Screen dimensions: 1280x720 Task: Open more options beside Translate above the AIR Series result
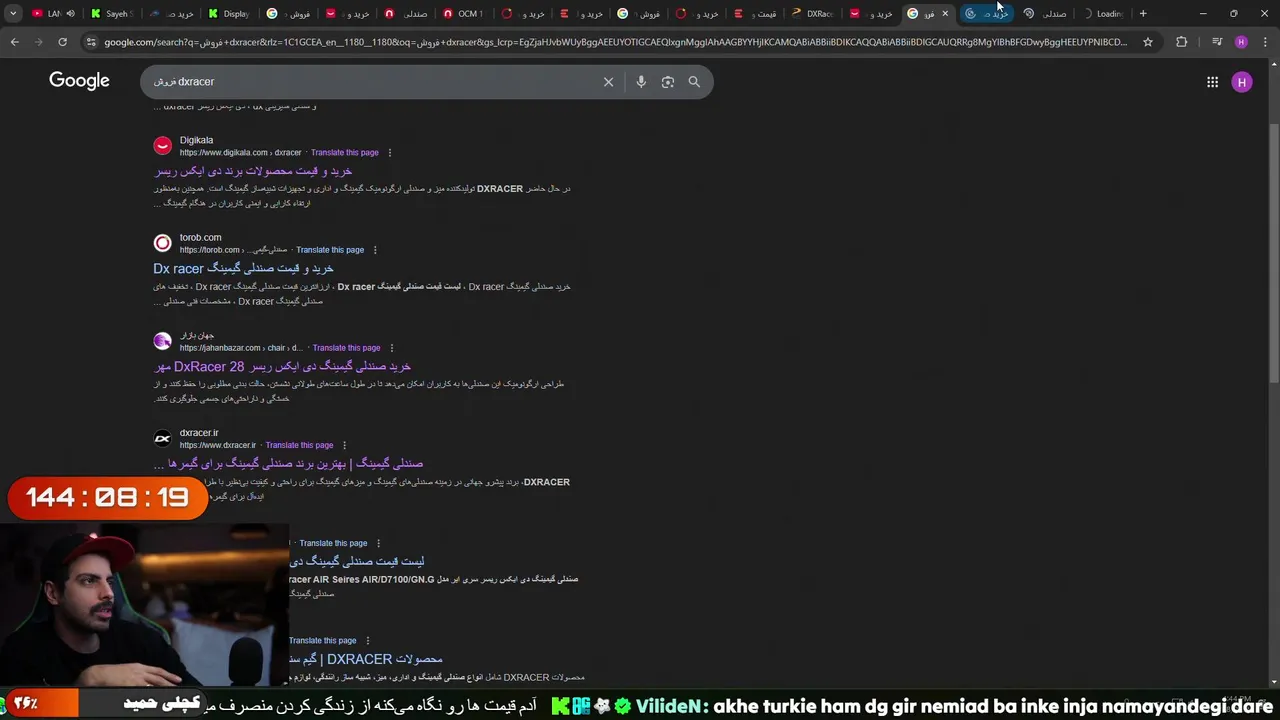point(378,543)
